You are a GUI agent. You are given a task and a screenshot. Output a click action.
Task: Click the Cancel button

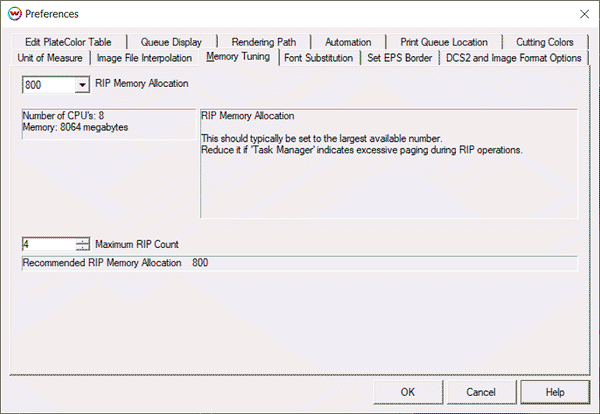point(481,391)
